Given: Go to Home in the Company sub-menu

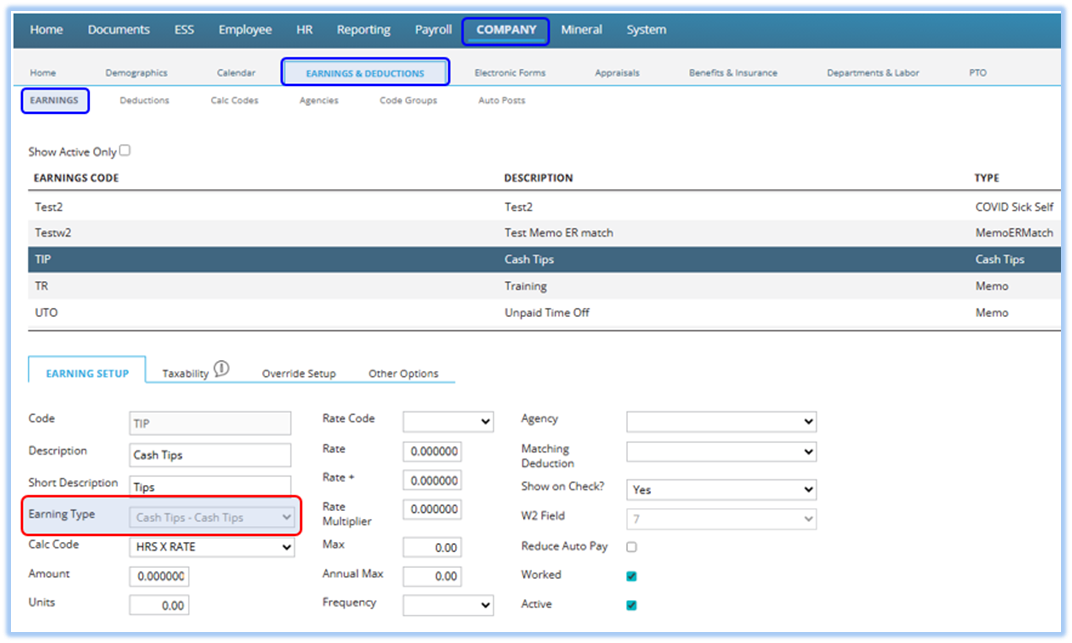Looking at the screenshot, I should pyautogui.click(x=42, y=72).
